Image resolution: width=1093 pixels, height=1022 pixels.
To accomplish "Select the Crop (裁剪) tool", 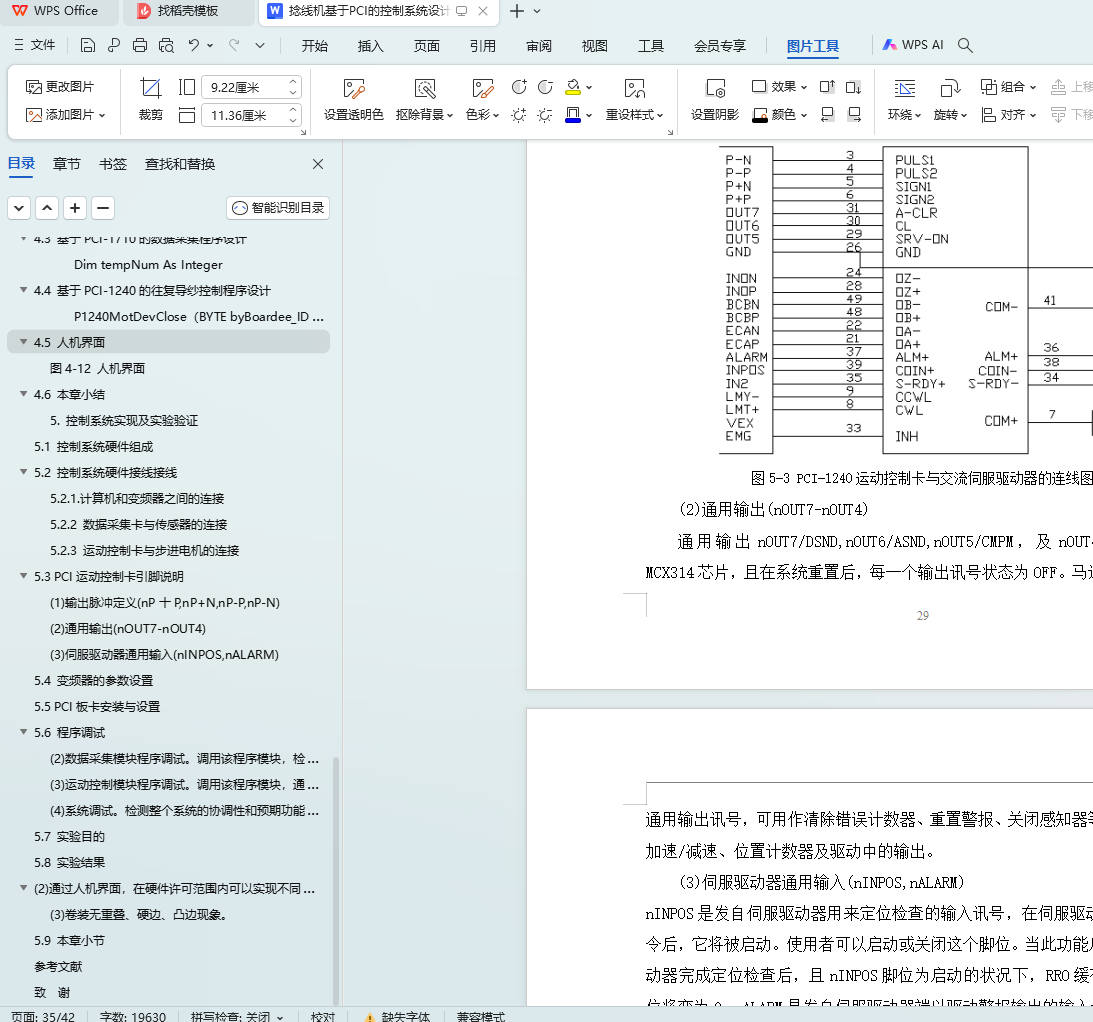I will click(151, 100).
